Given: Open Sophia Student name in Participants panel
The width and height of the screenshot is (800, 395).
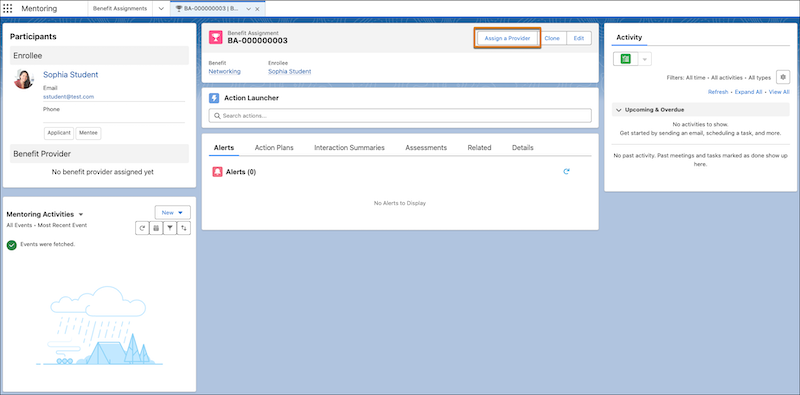Looking at the screenshot, I should click(70, 75).
